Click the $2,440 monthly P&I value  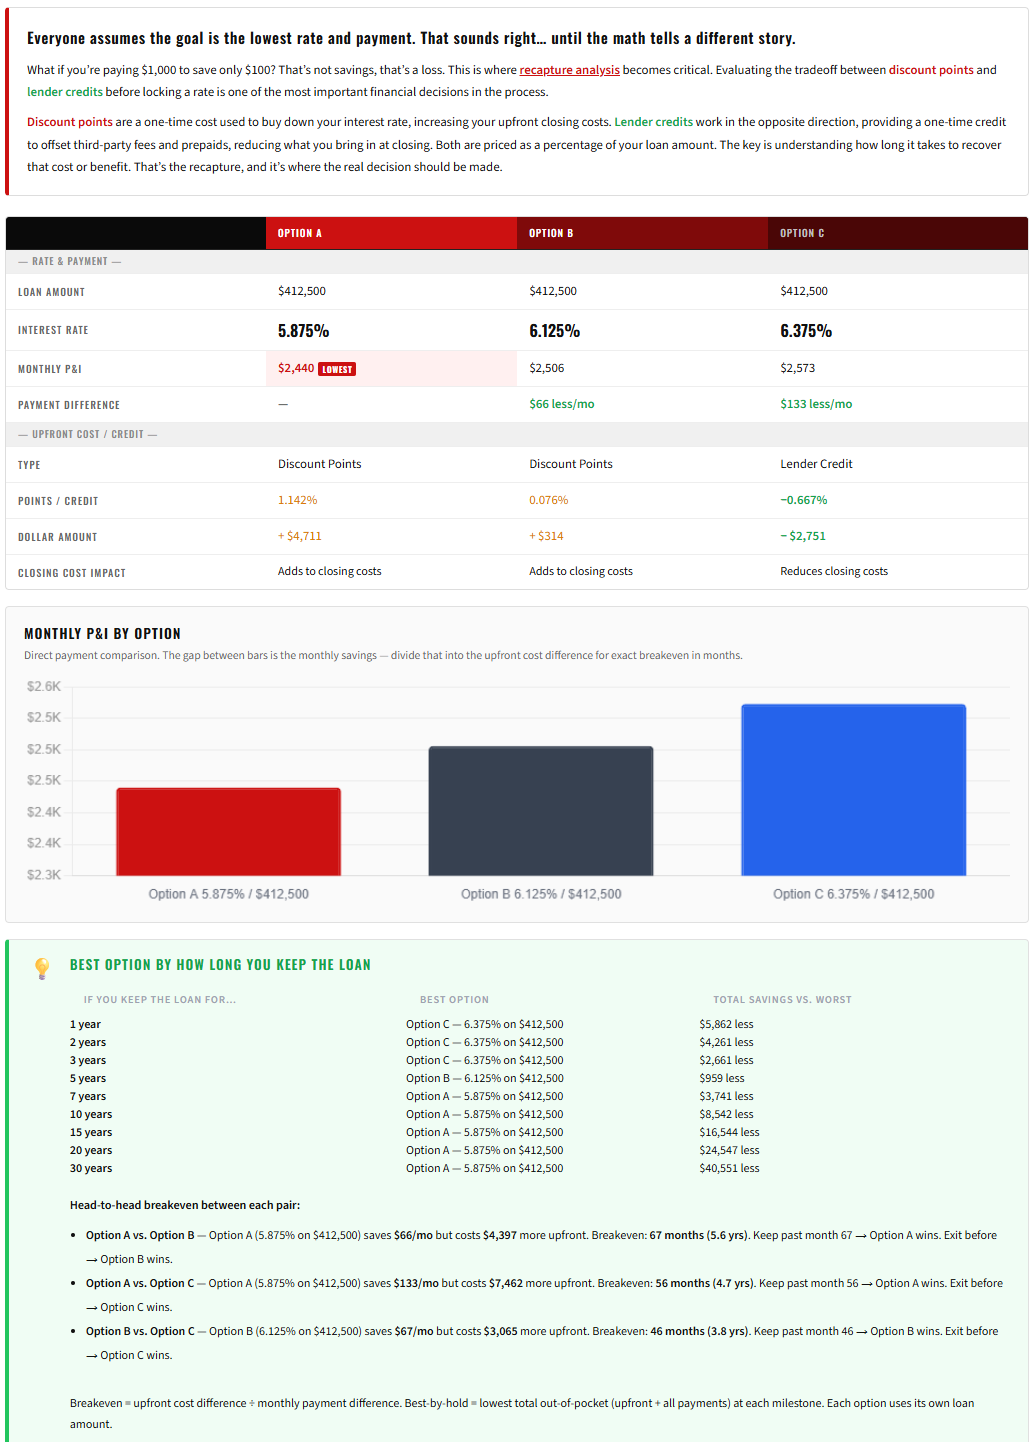296,368
